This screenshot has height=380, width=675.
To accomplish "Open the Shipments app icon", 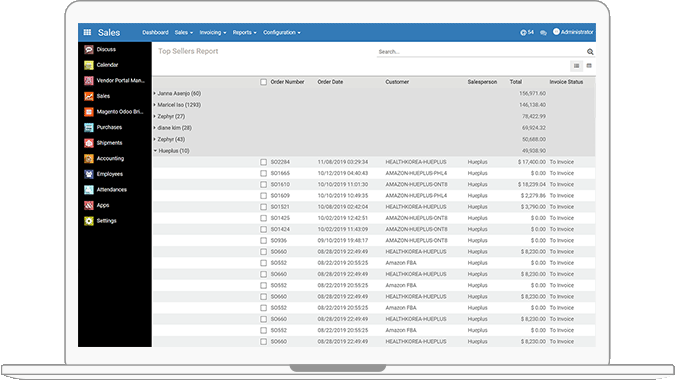I will click(89, 143).
